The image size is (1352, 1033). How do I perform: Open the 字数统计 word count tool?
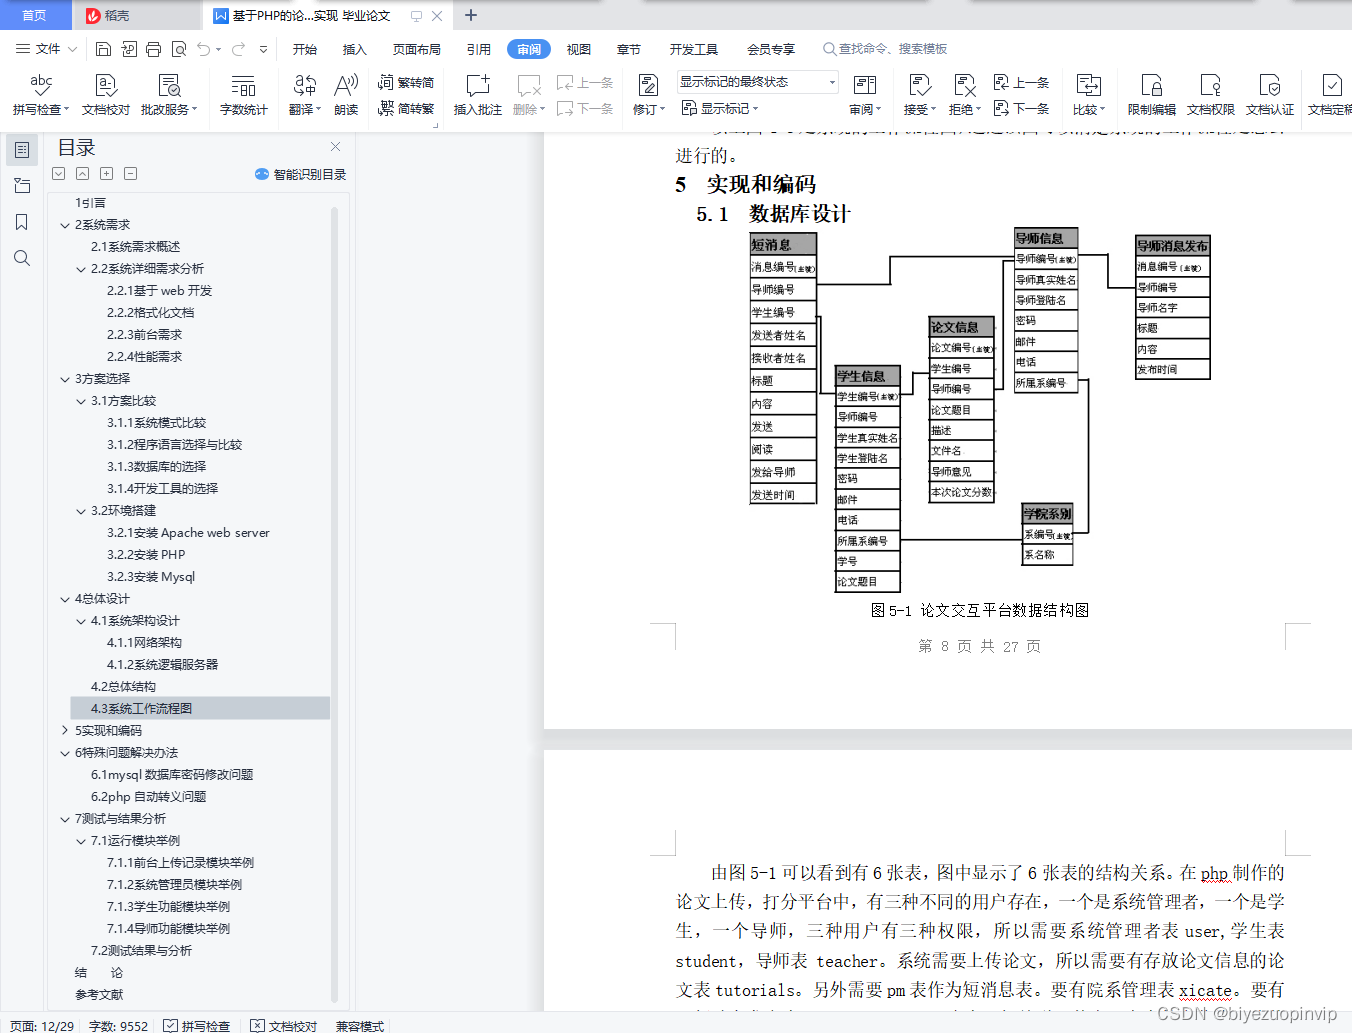(x=244, y=95)
